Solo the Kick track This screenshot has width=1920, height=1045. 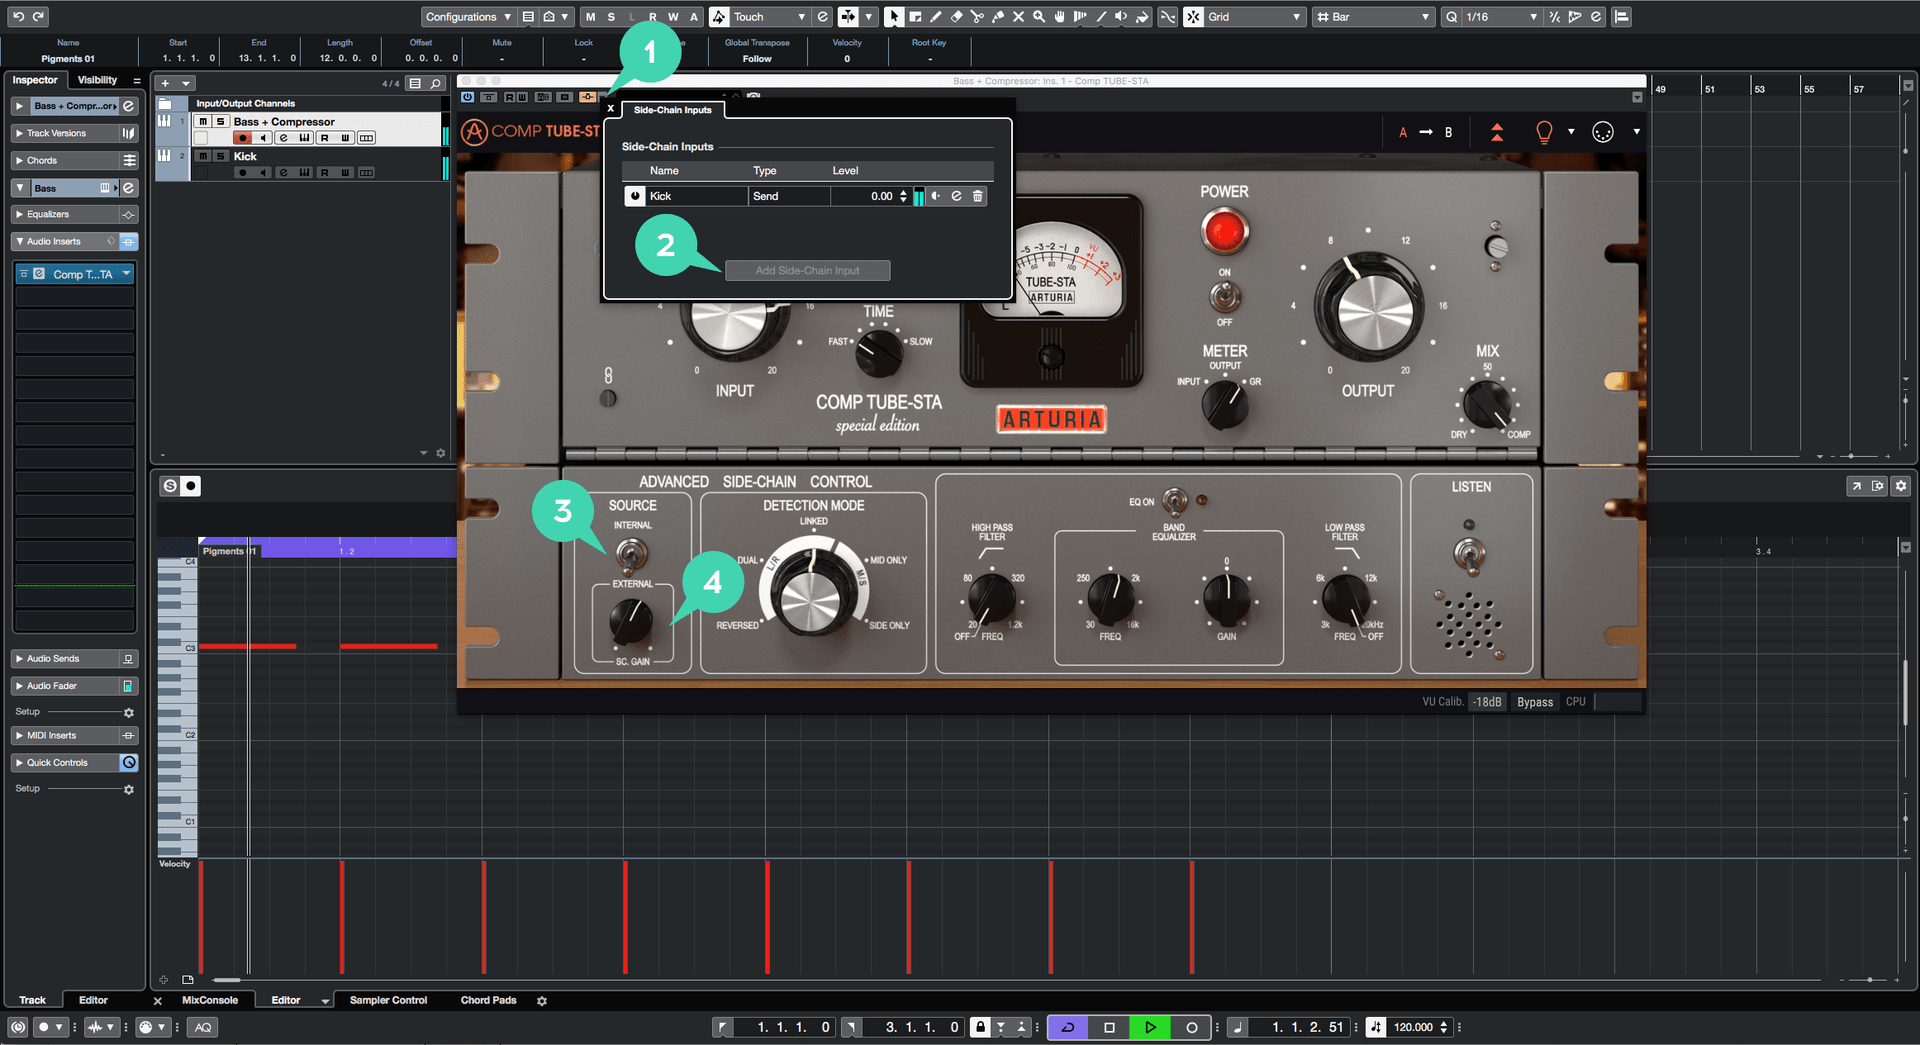tap(221, 156)
